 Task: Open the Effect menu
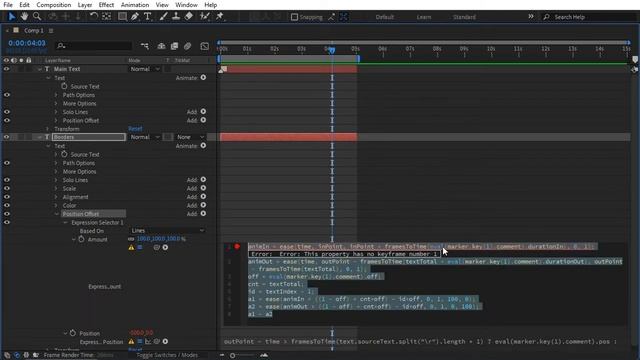[106, 5]
